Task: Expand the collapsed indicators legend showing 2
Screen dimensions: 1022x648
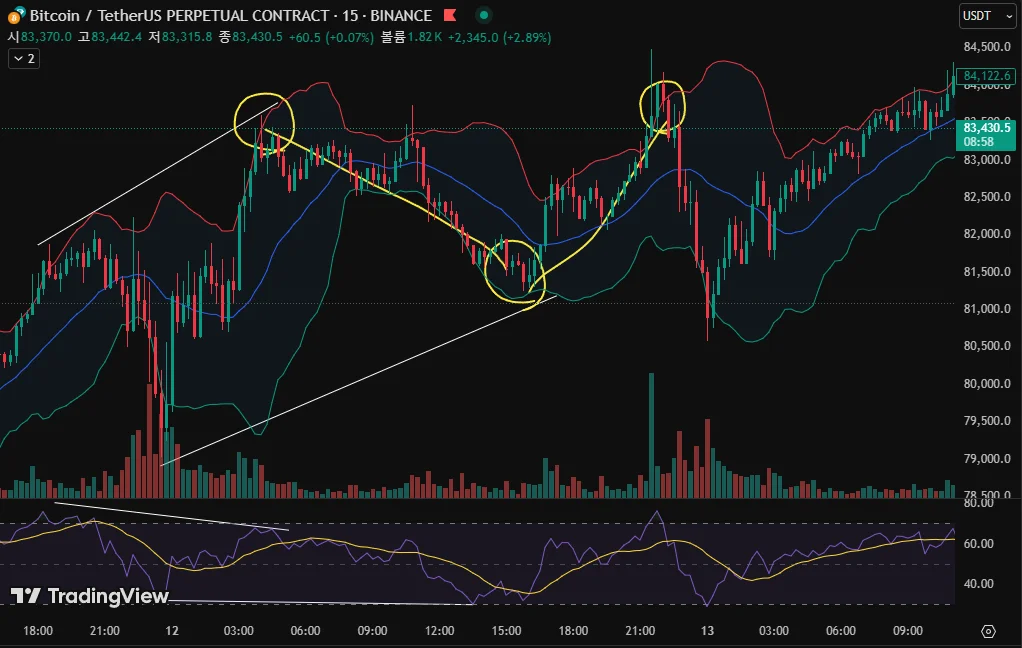Action: 24,59
